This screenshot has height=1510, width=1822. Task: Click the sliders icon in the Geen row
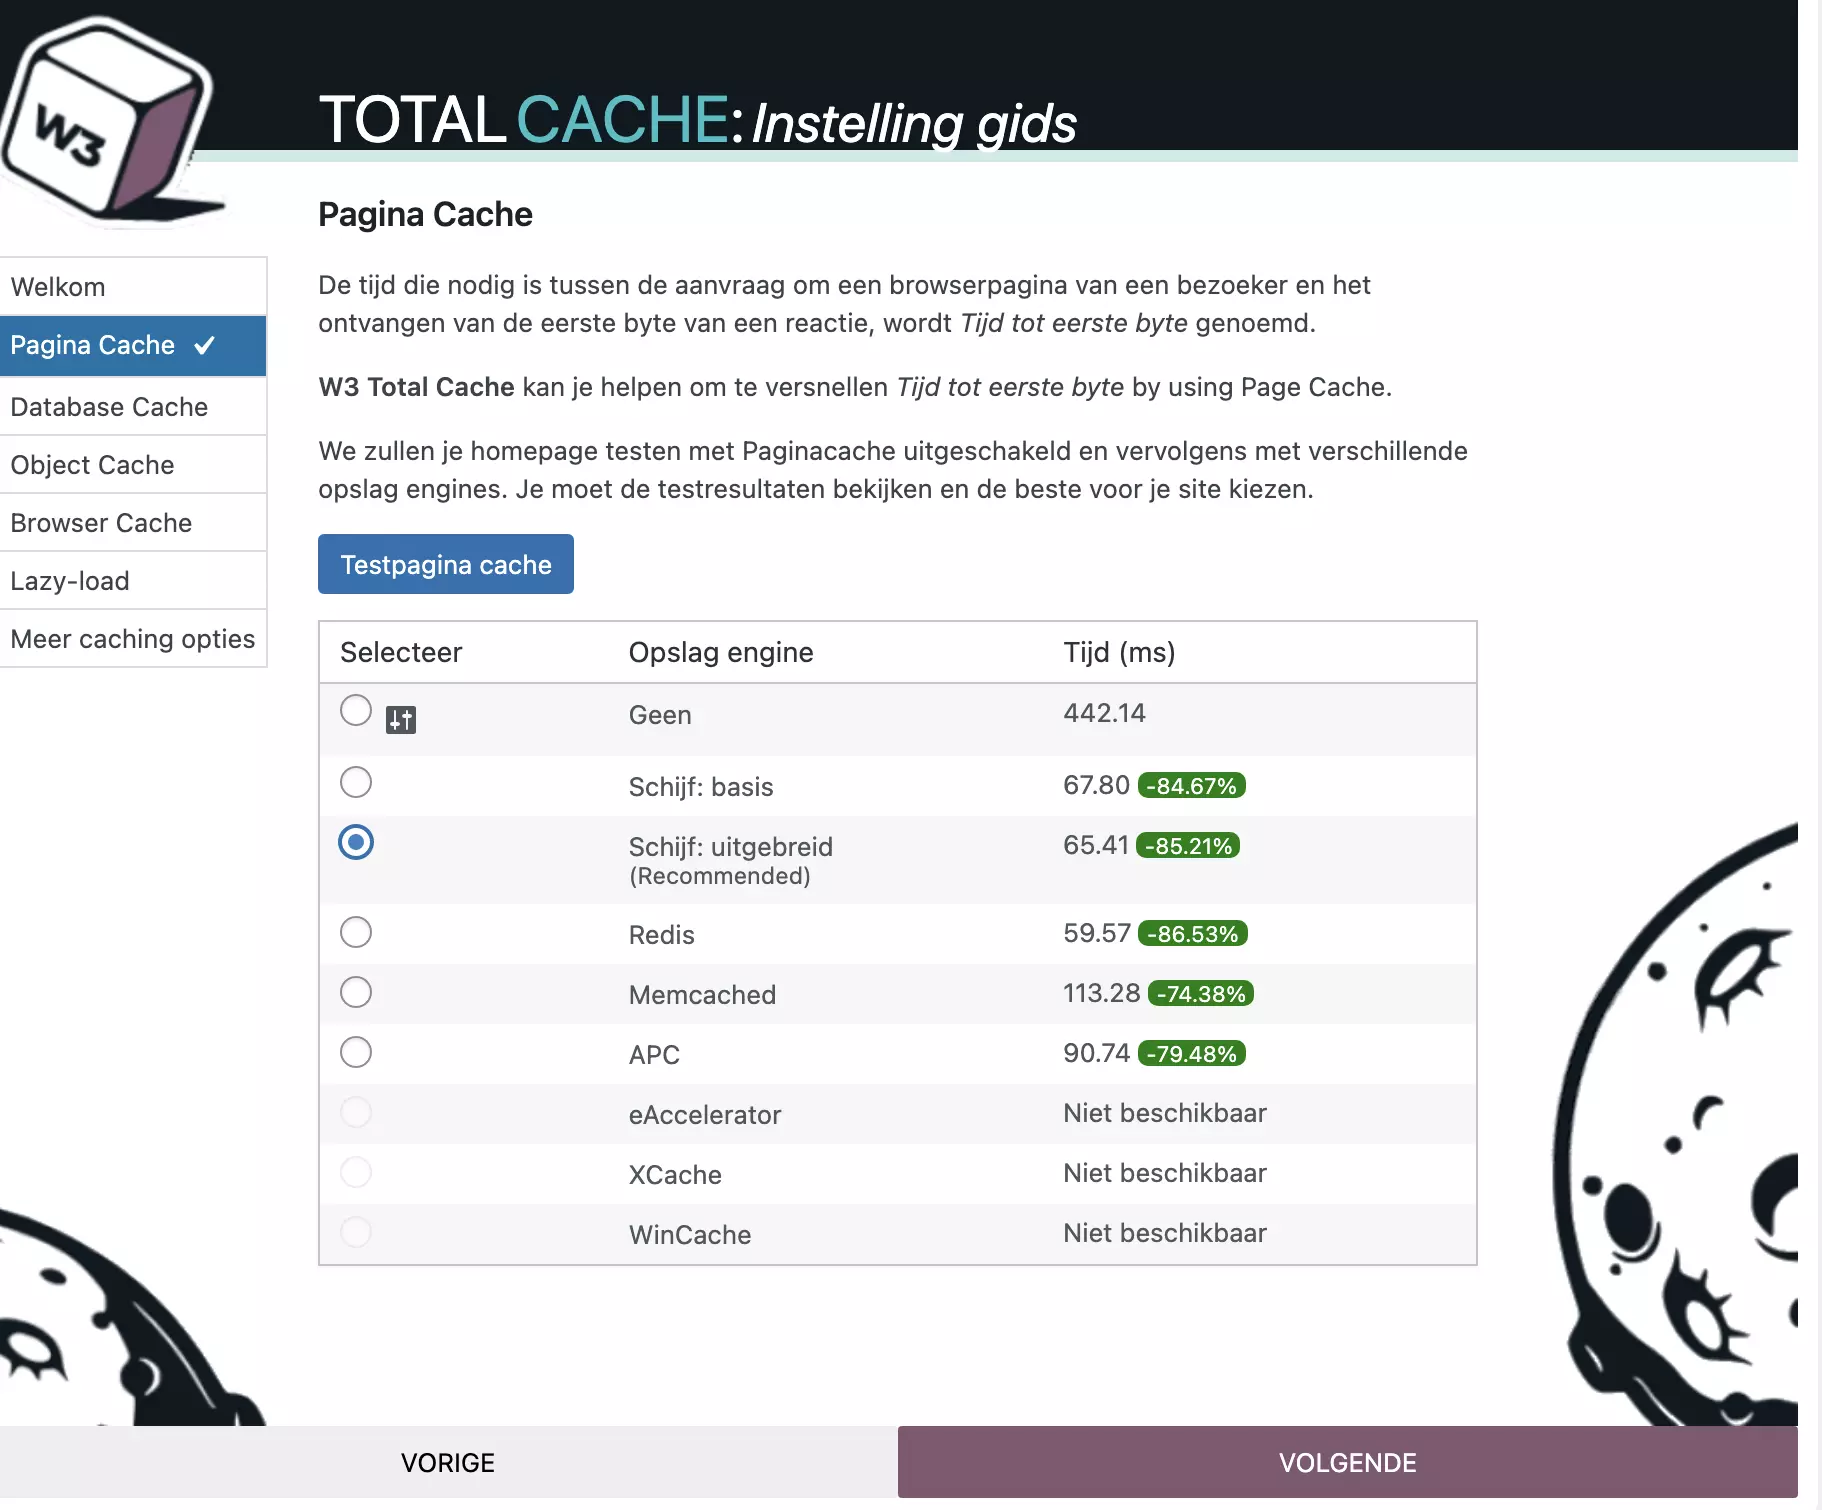tap(401, 719)
